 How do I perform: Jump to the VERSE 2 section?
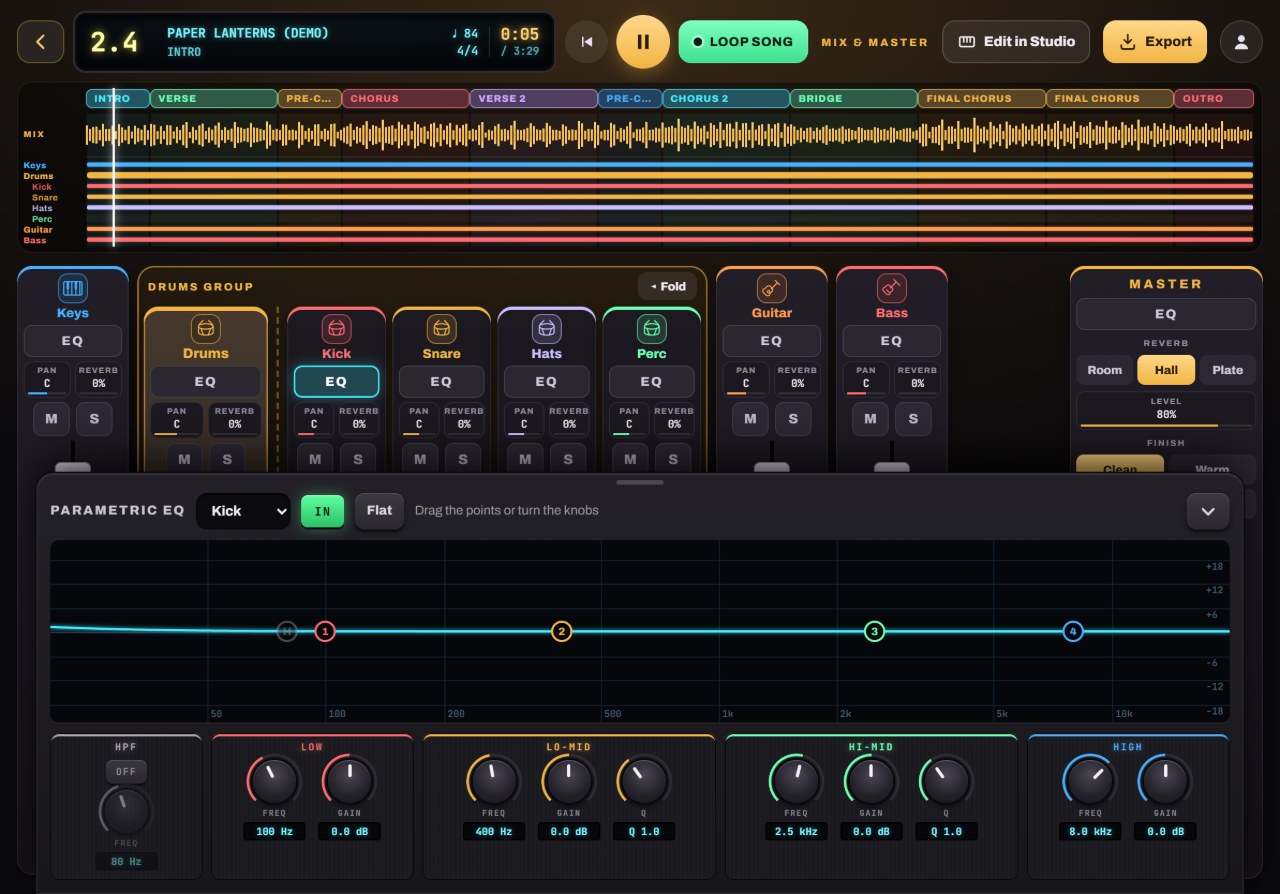(534, 98)
